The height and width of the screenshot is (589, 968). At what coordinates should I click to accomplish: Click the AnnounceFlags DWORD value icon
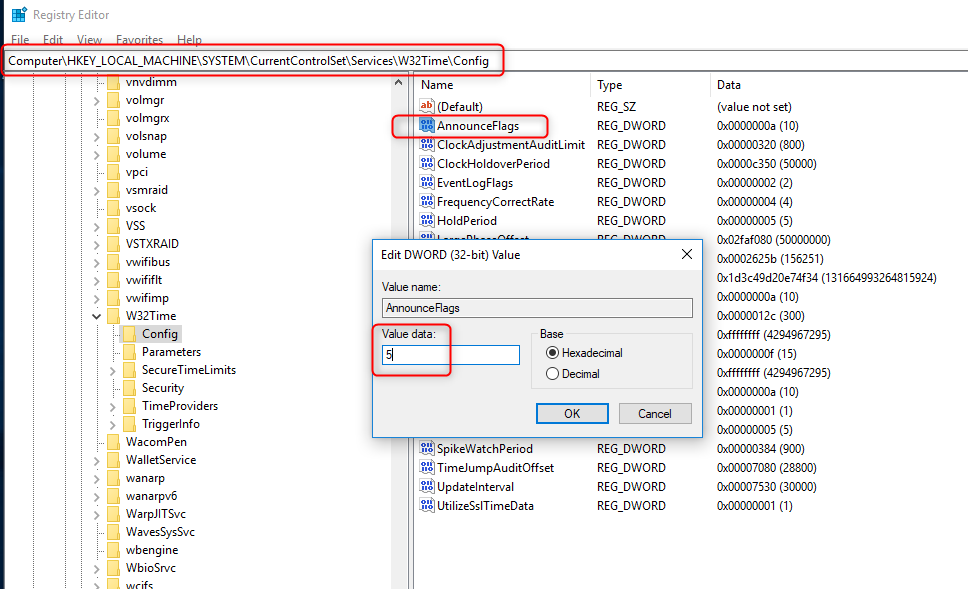(428, 126)
